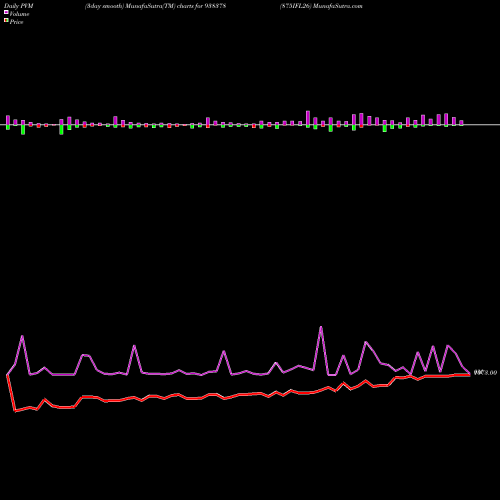The image size is (500, 500).
Task: Click the magenta Volume legend swatch
Action: point(6,12)
